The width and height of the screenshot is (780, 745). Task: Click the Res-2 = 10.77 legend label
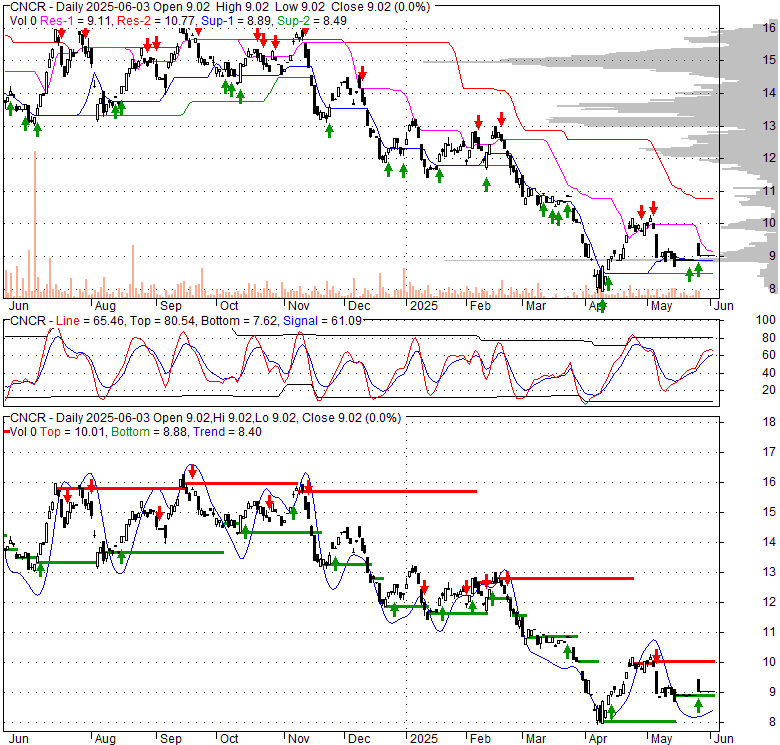click(x=157, y=21)
